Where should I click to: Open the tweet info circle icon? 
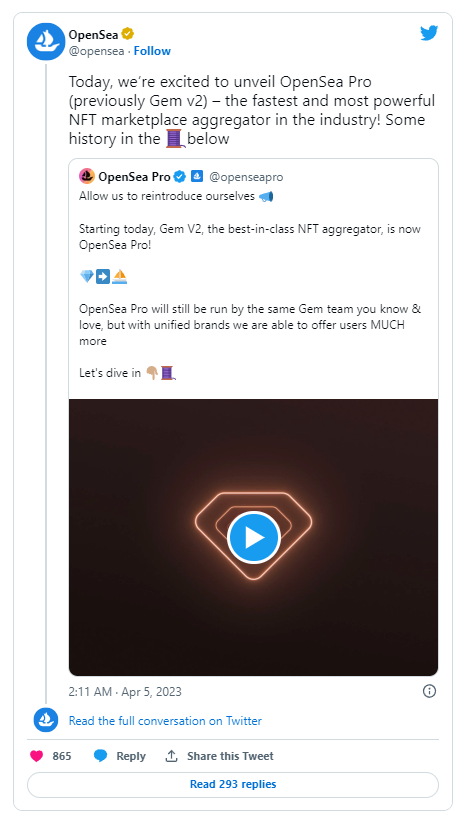coord(430,691)
